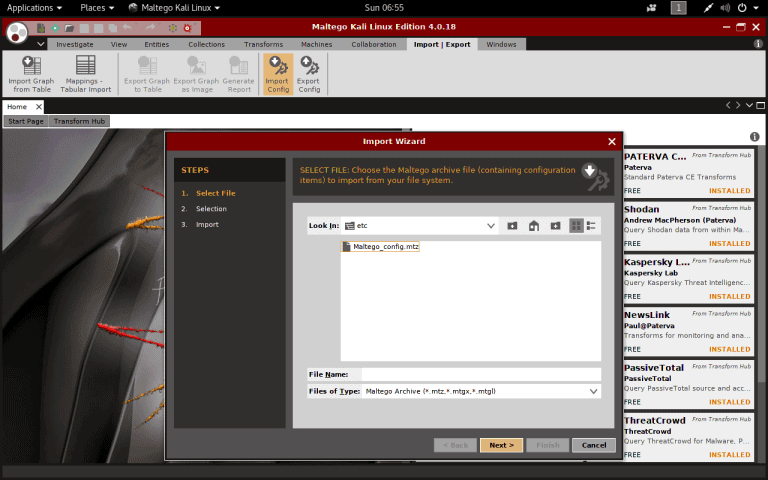Click the disabled Finish button
The image size is (768, 480).
coord(548,445)
